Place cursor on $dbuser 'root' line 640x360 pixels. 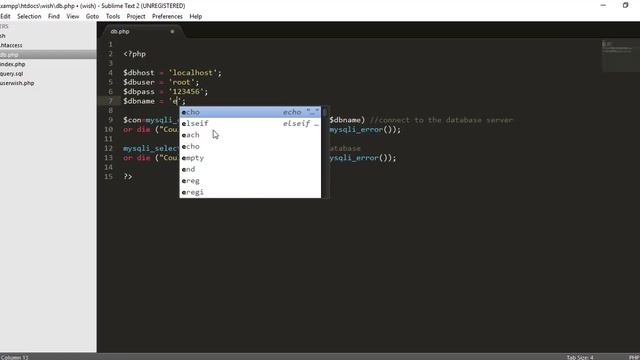(x=161, y=82)
